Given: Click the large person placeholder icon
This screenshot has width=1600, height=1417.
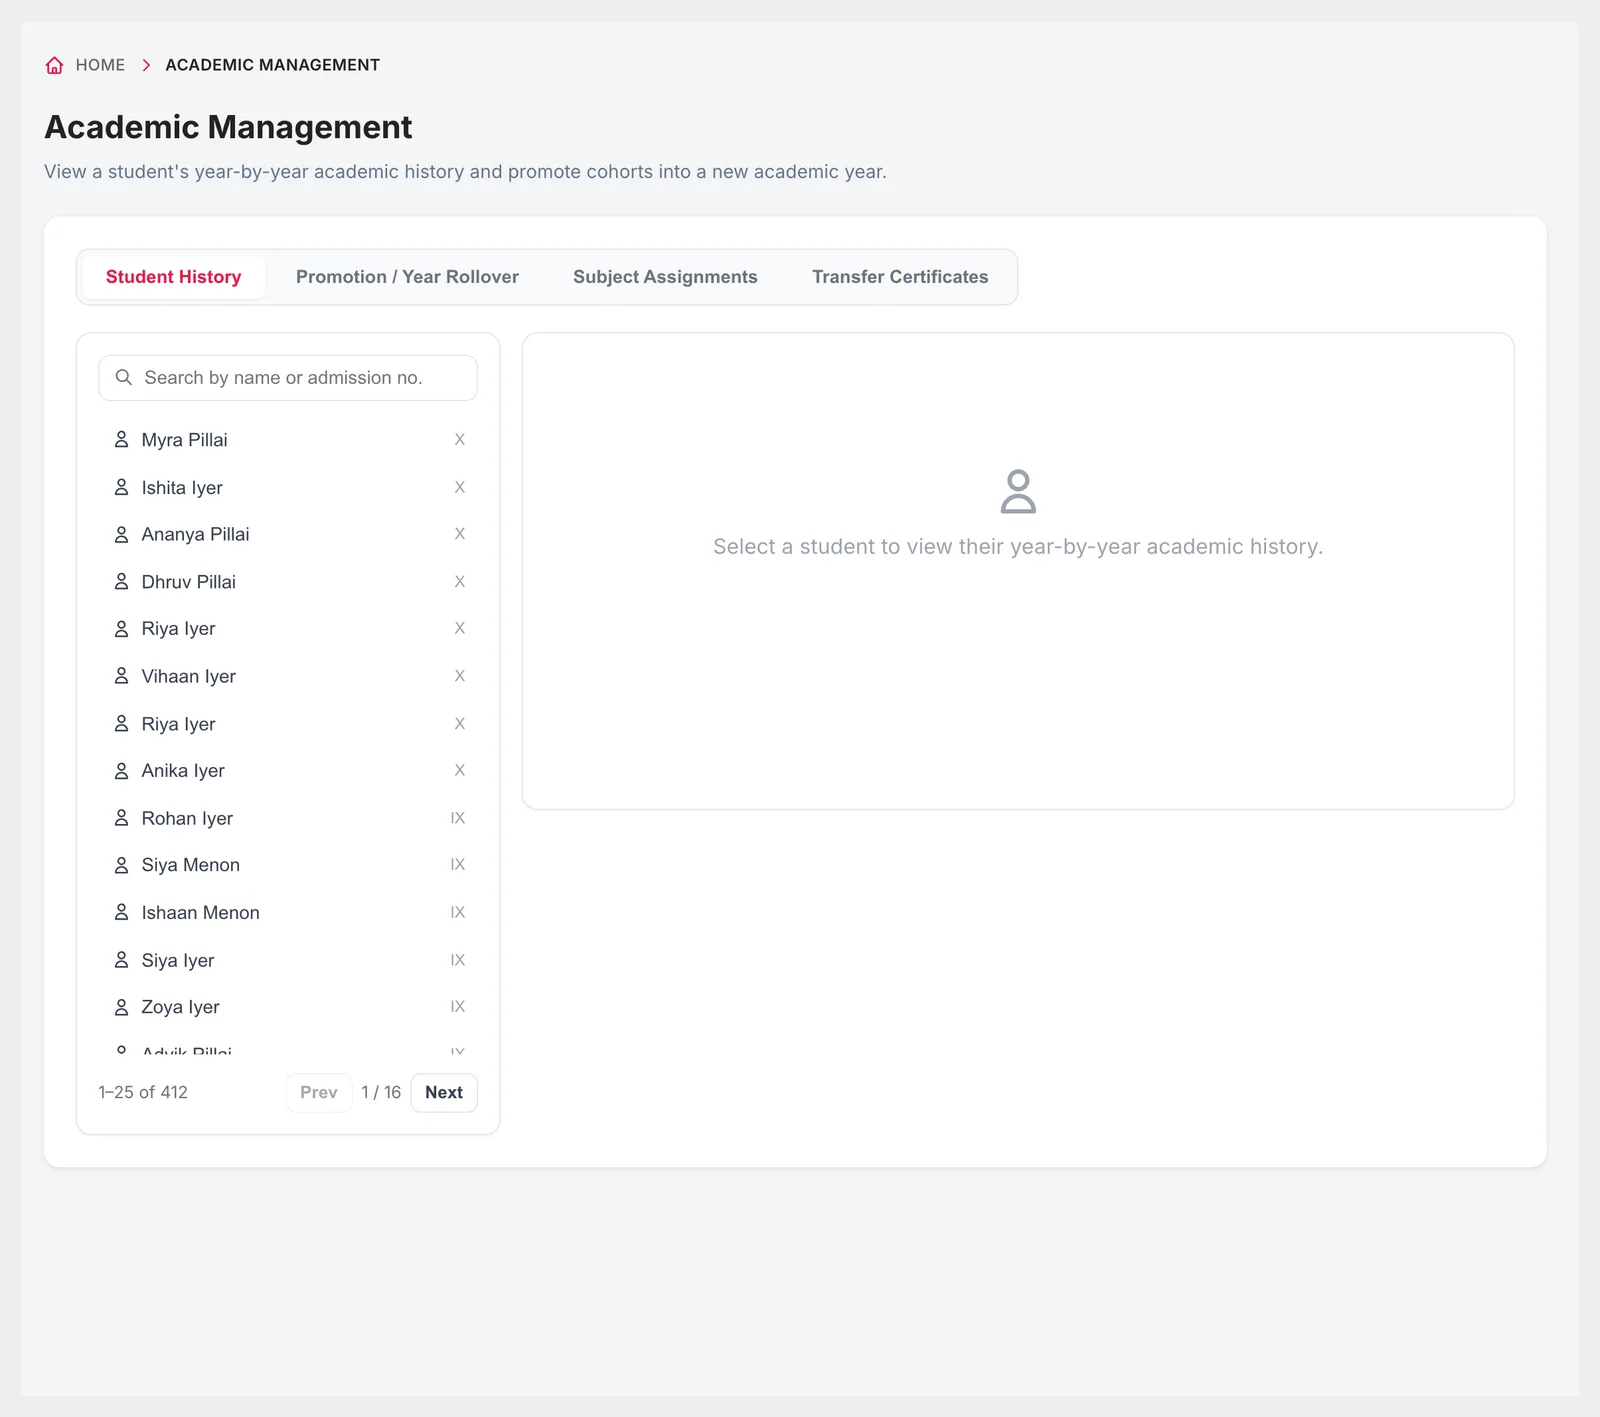Looking at the screenshot, I should (x=1018, y=492).
